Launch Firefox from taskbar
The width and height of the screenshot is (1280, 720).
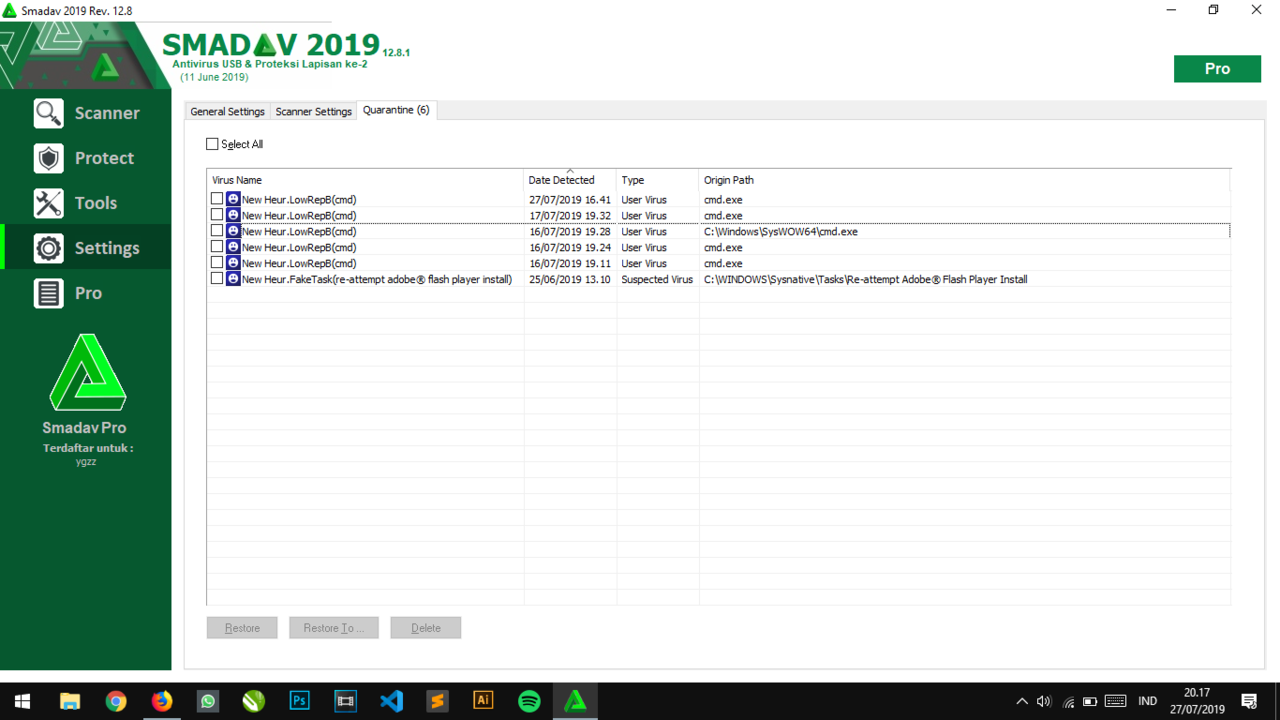[162, 701]
